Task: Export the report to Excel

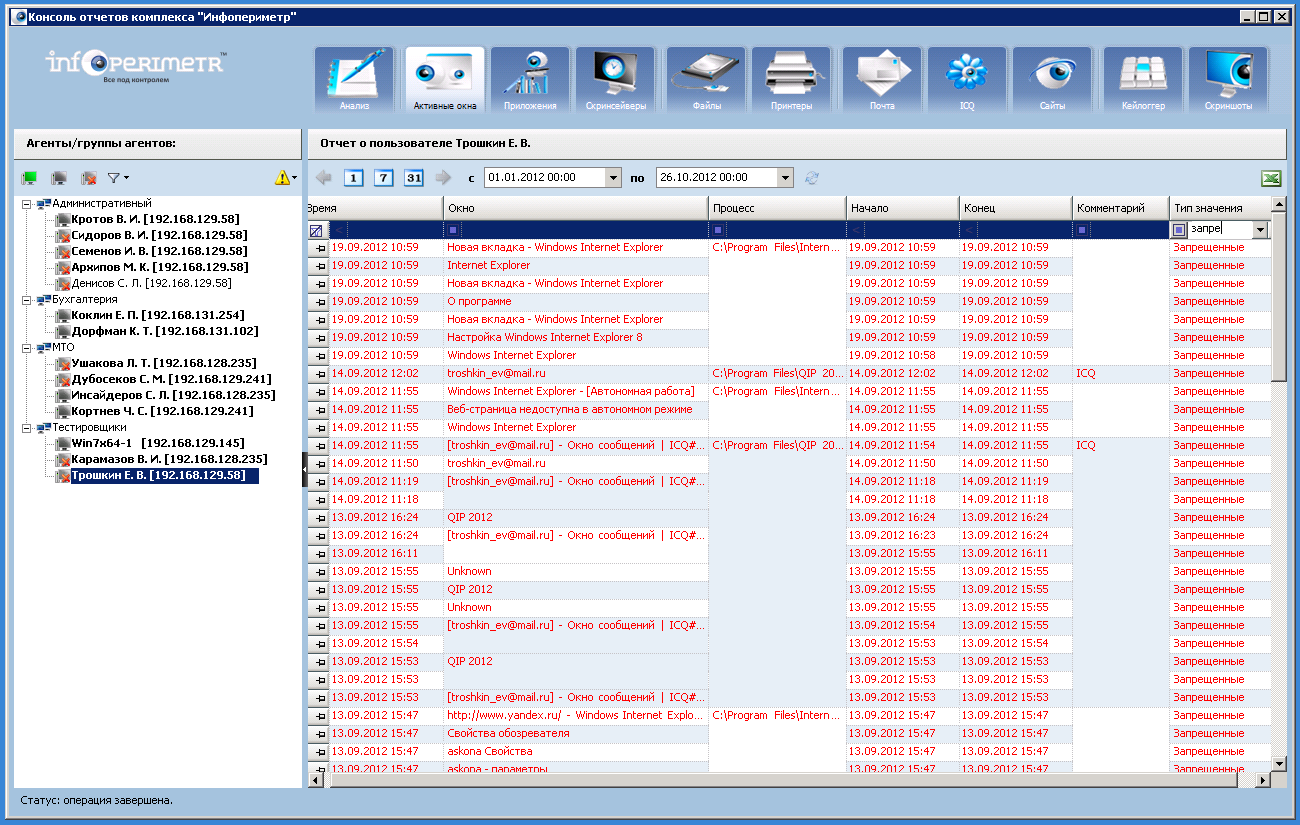Action: (1271, 178)
